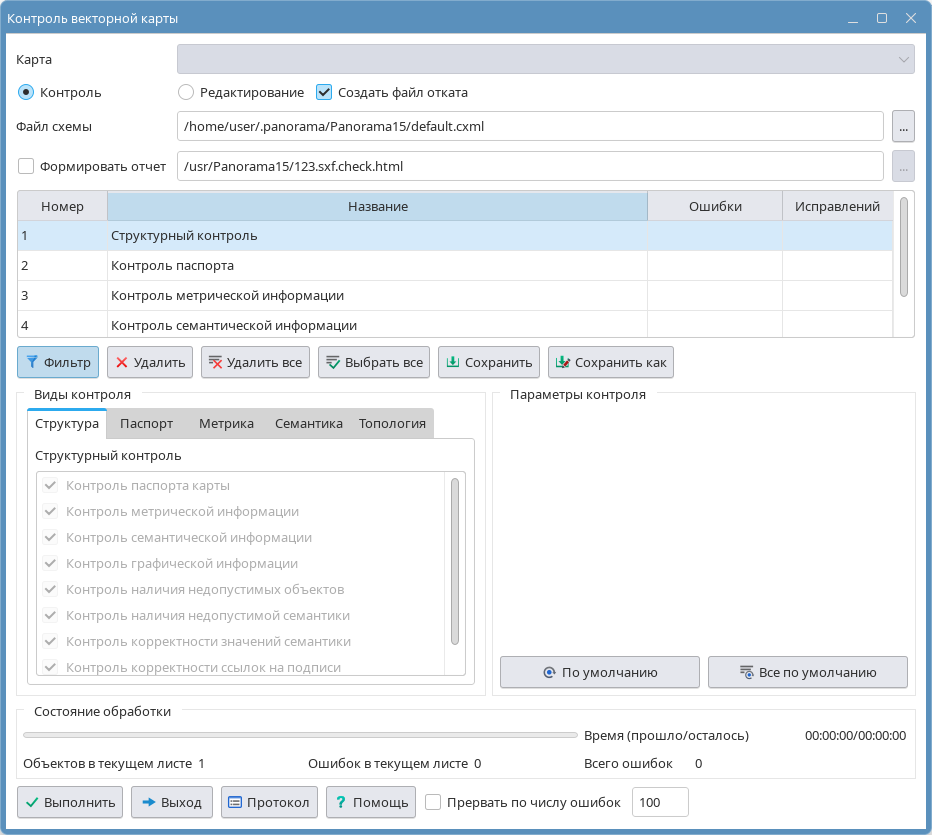This screenshot has height=835, width=932.
Task: Open the Протокол log button
Action: [267, 802]
